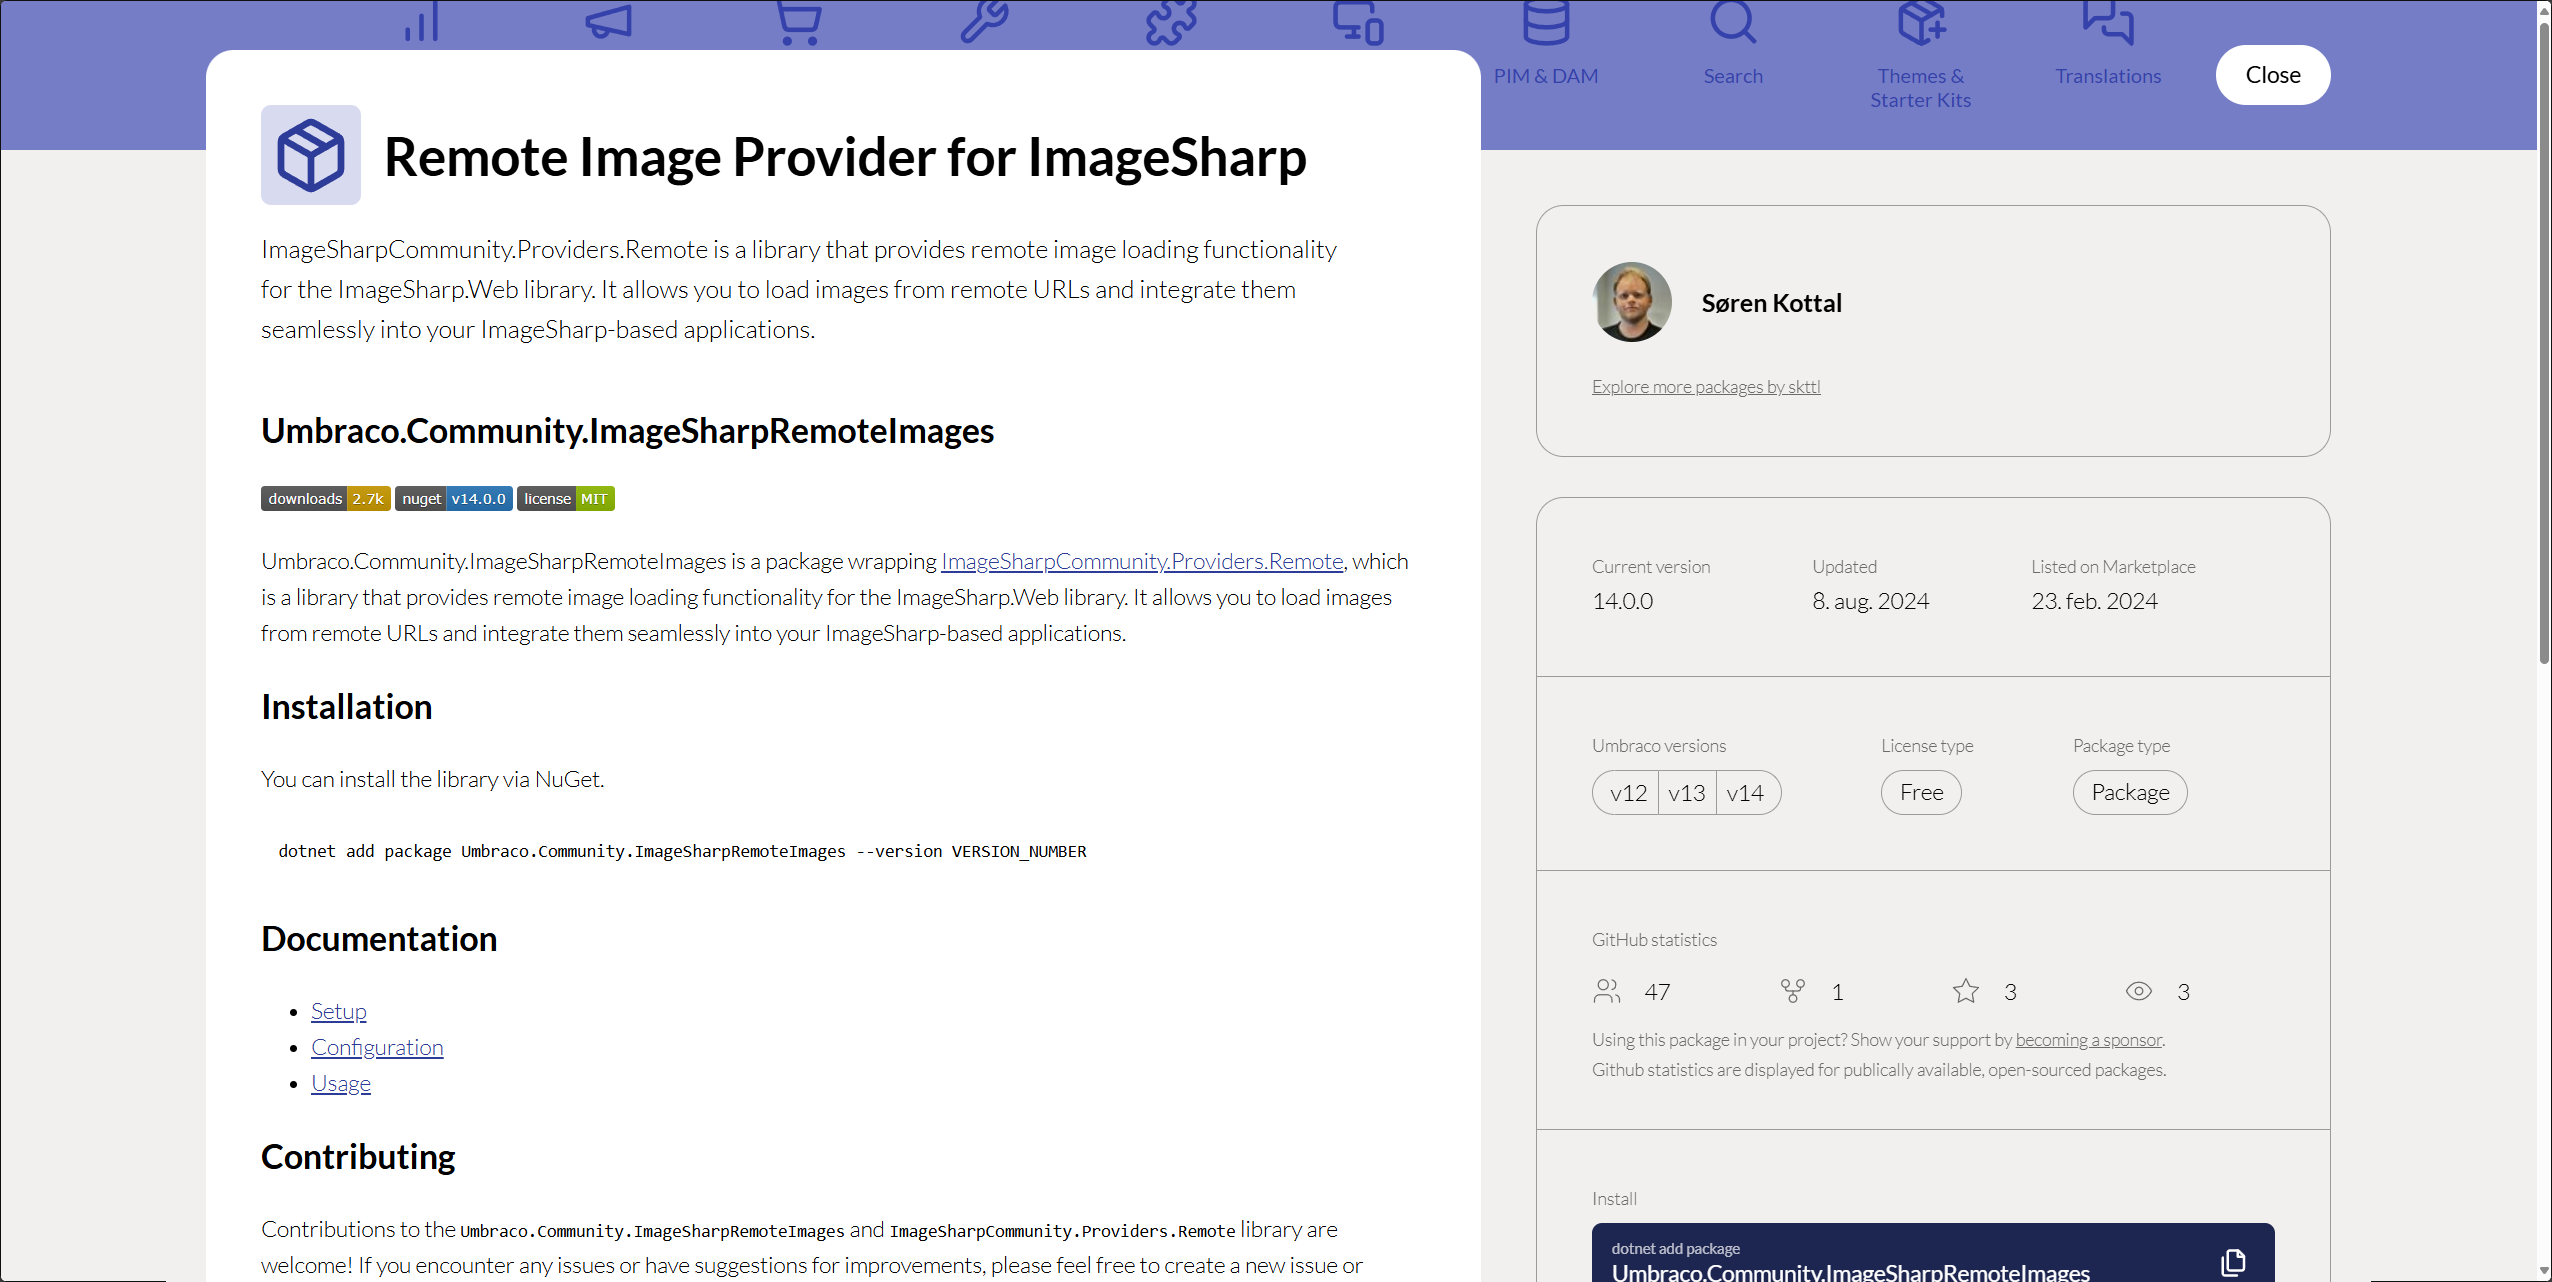Open Explore more packages by skttl
The height and width of the screenshot is (1282, 2552).
pos(1705,386)
